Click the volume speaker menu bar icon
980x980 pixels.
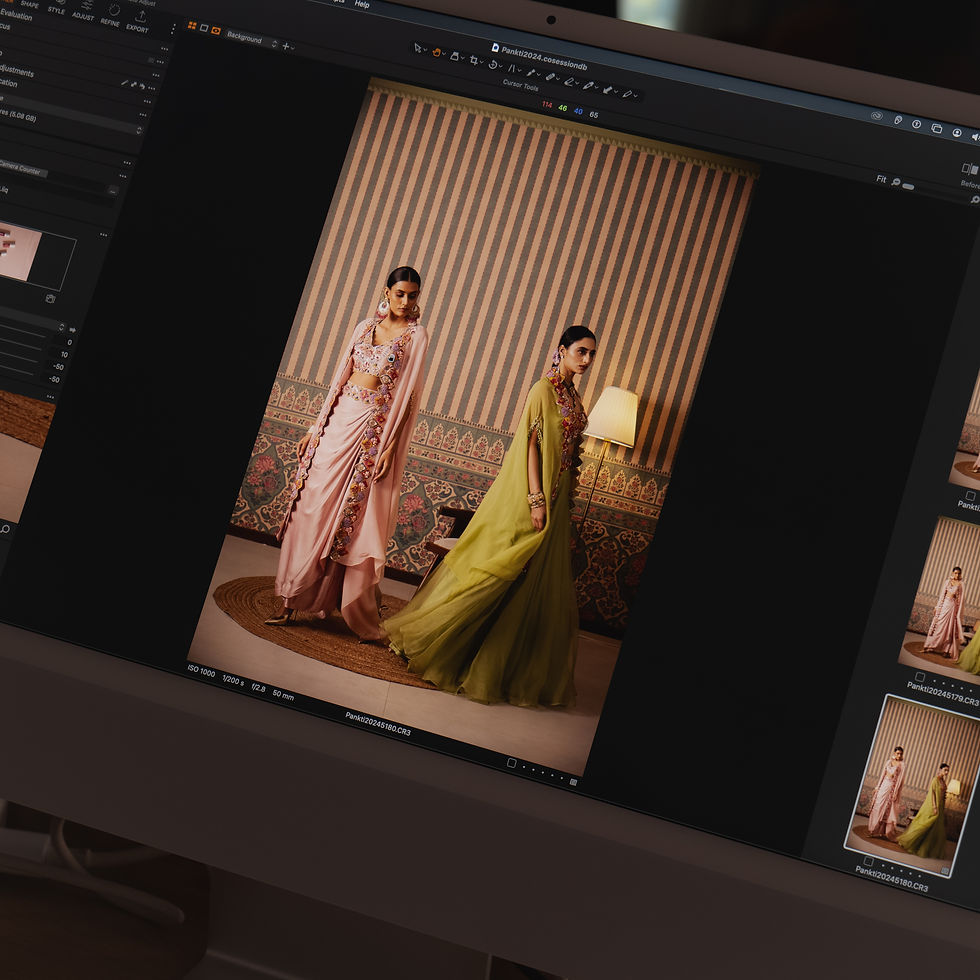click(975, 137)
